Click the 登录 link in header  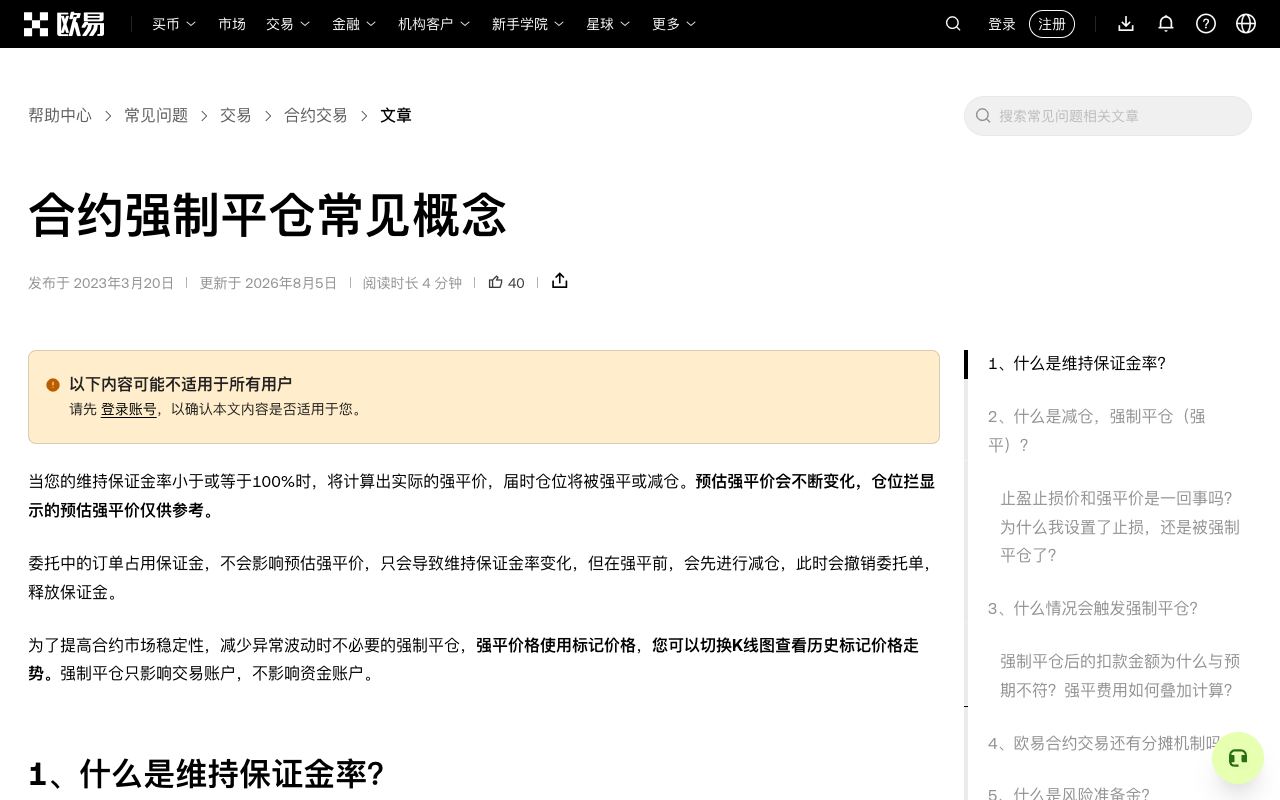pyautogui.click(x=1002, y=24)
